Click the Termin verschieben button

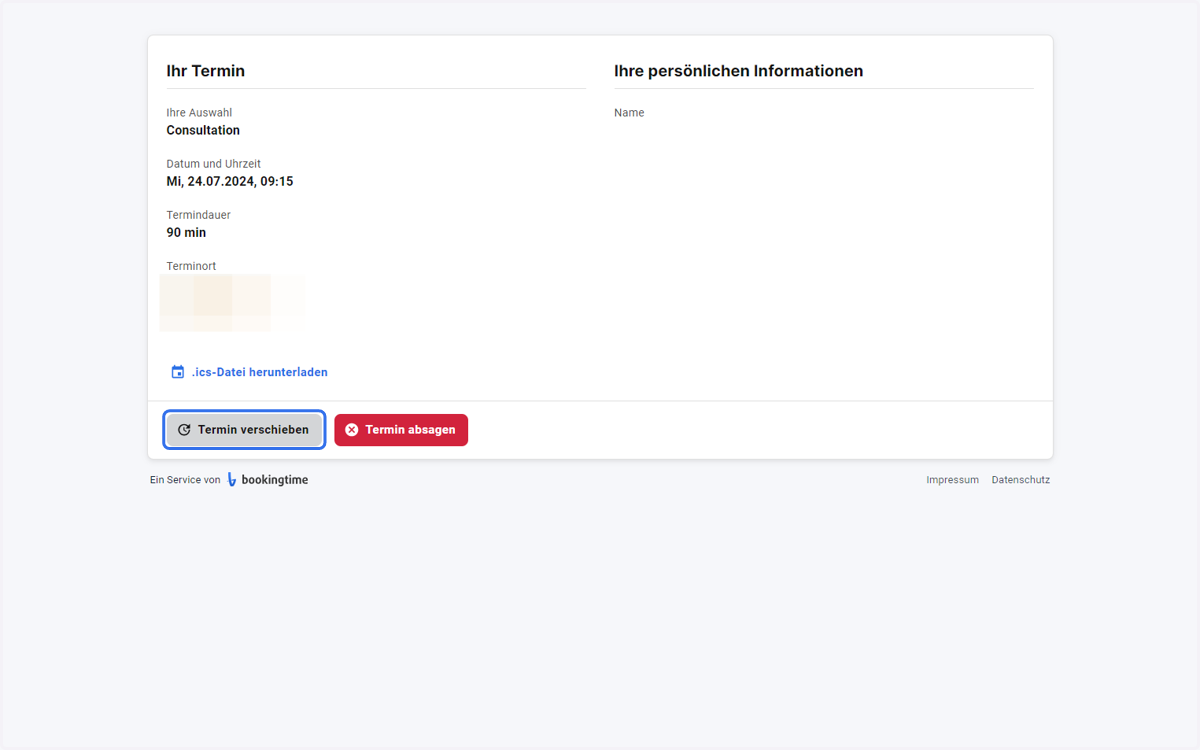pos(245,430)
